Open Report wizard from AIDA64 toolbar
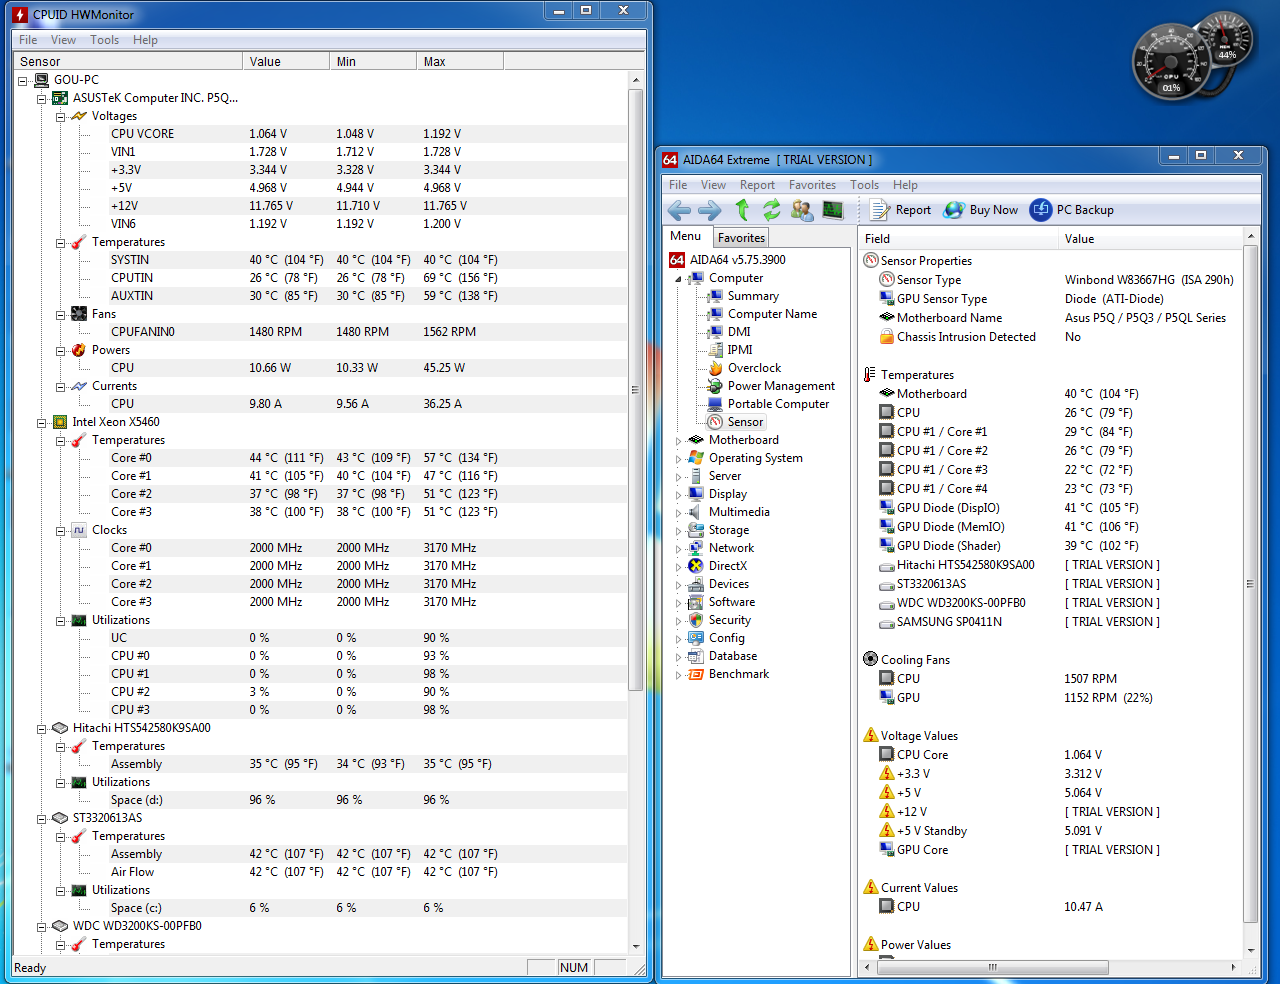 pos(900,210)
